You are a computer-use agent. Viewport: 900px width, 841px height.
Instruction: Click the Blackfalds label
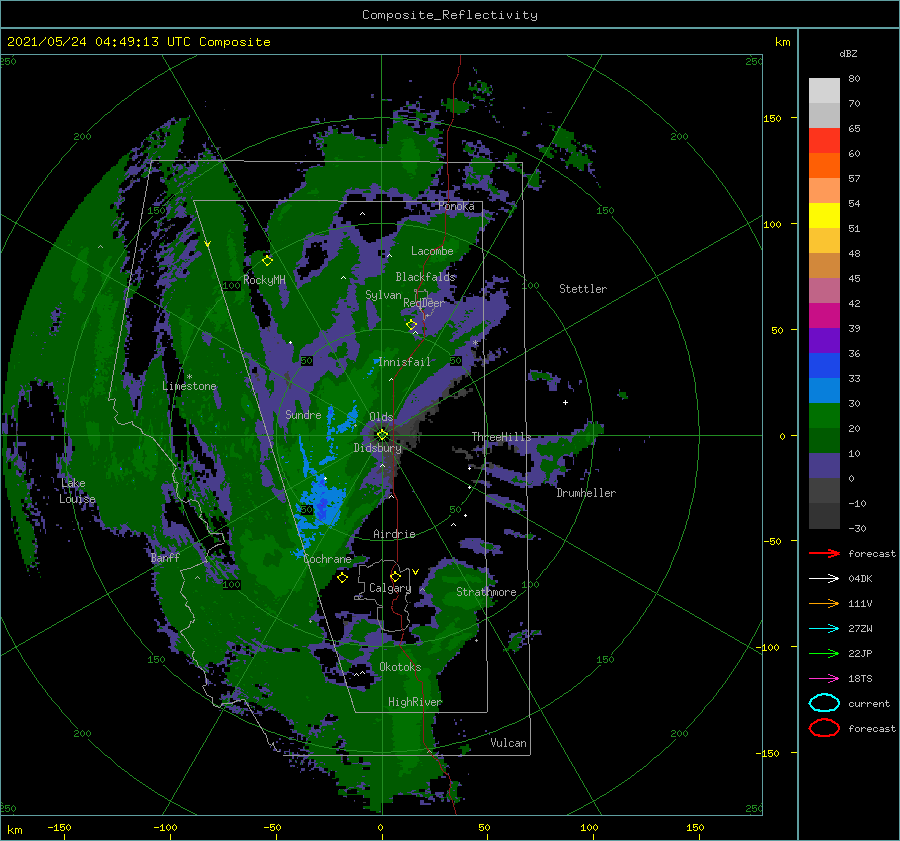[425, 277]
